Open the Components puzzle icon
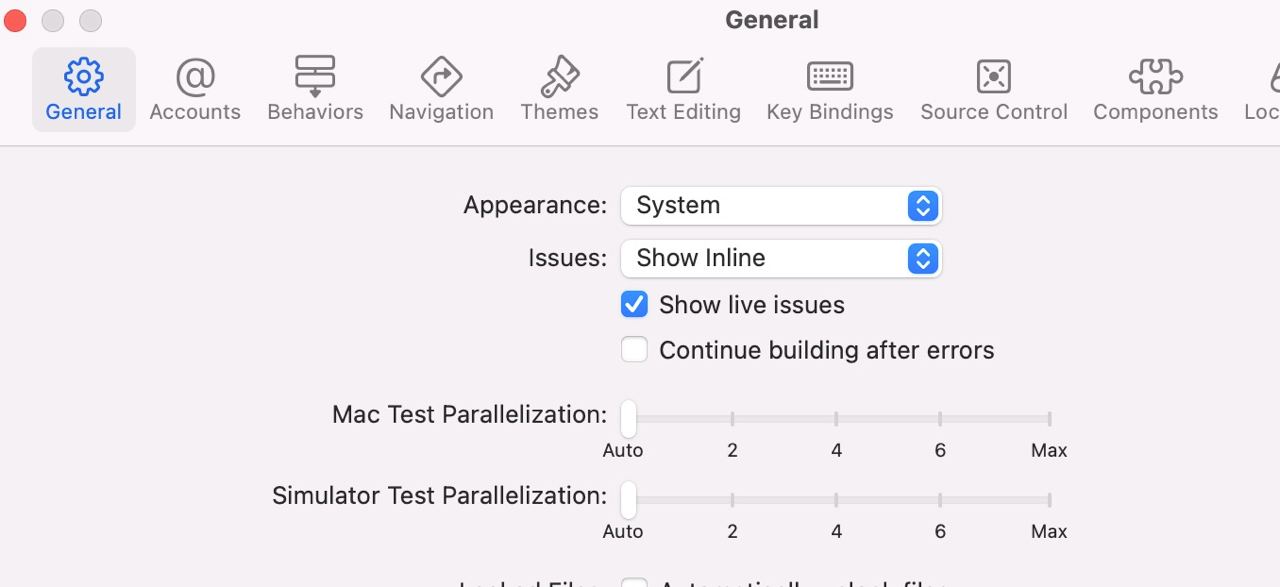1280x587 pixels. click(1155, 77)
